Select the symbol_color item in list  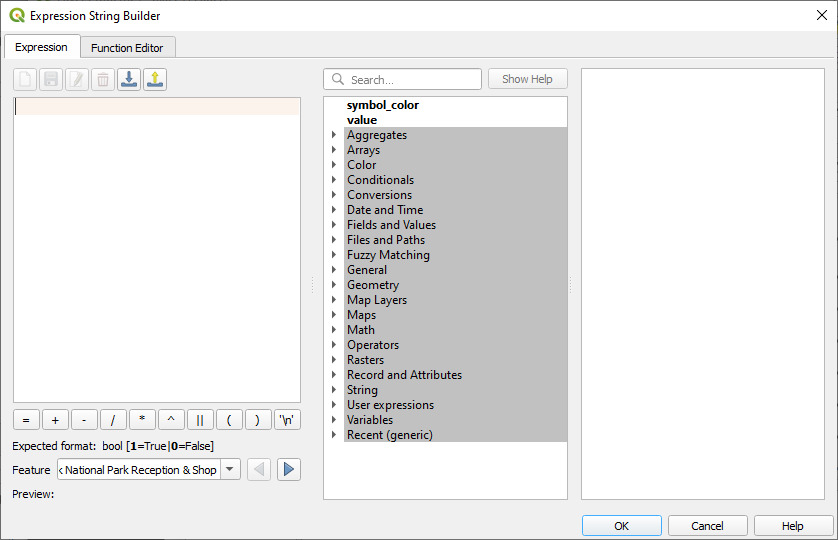(x=383, y=105)
